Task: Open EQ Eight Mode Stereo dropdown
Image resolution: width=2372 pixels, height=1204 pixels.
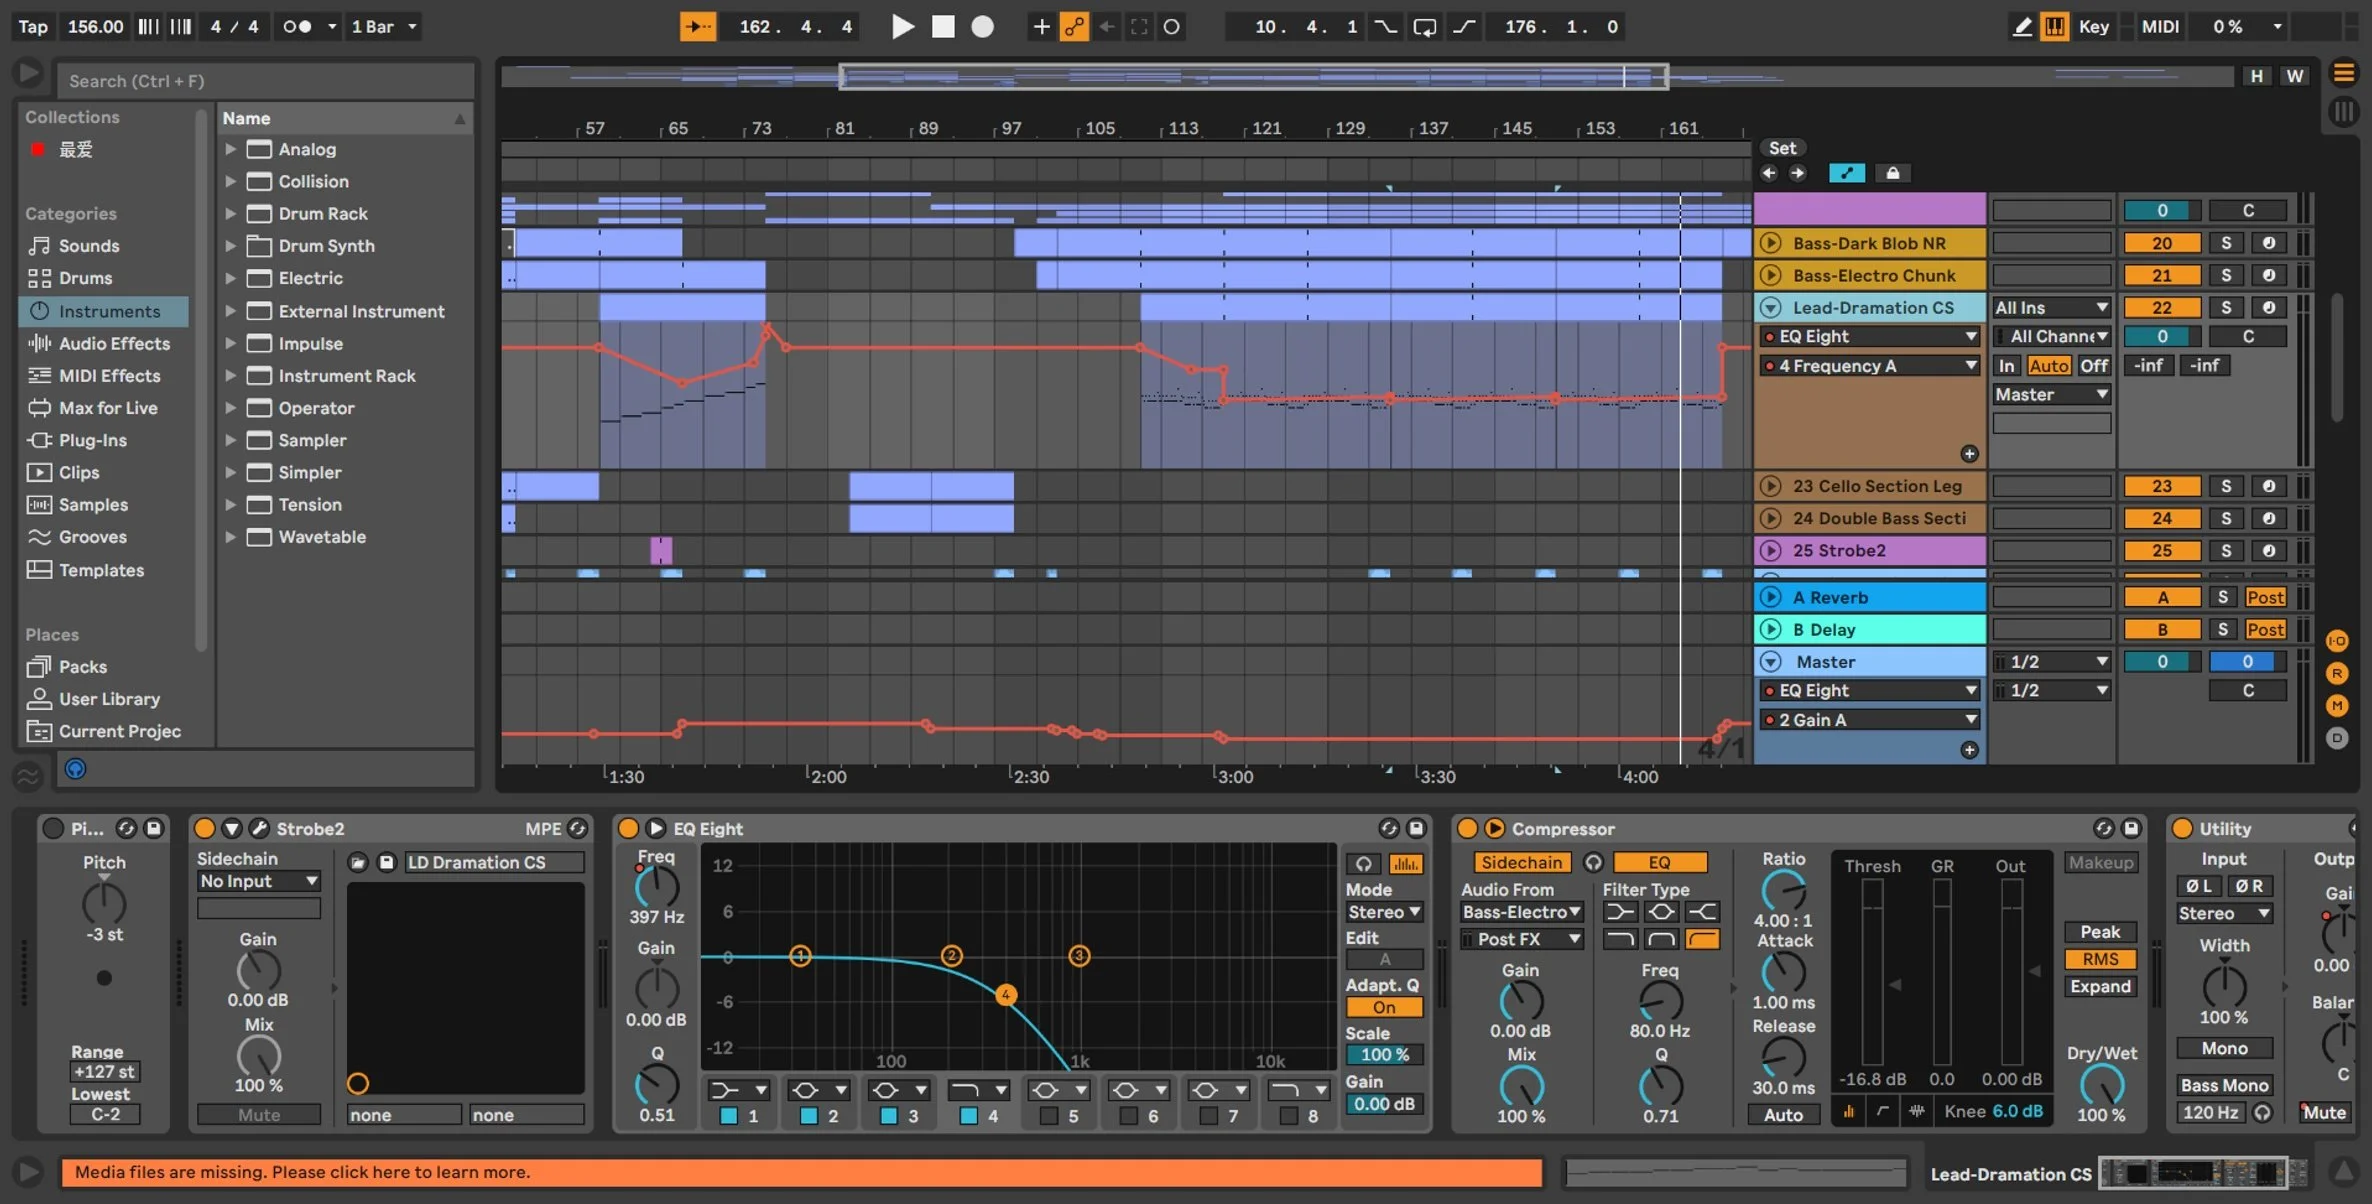Action: pyautogui.click(x=1384, y=912)
